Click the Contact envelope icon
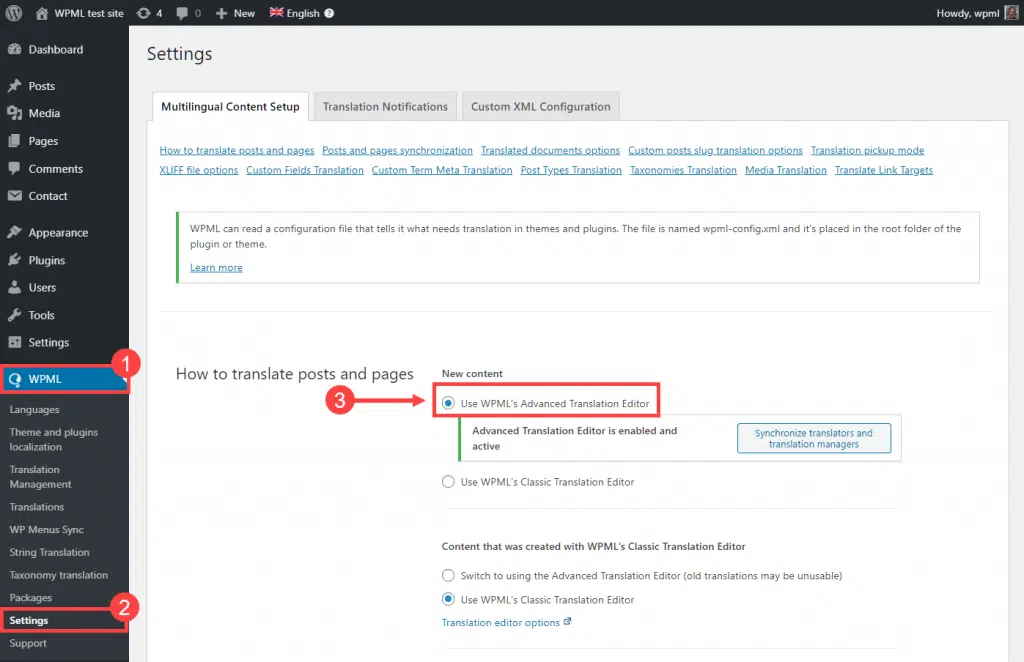 pos(14,196)
